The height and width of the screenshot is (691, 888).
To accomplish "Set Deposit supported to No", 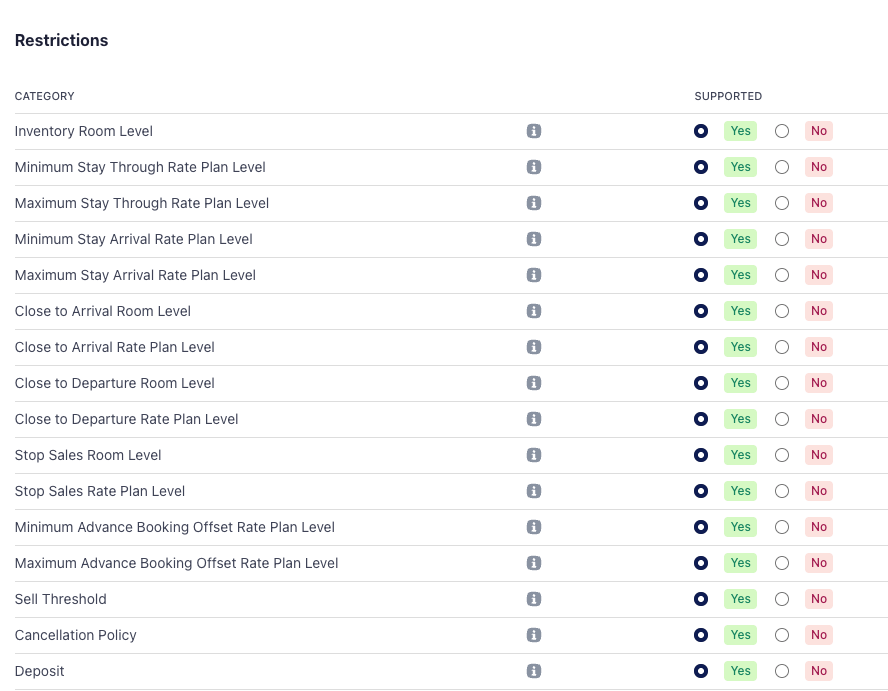I will click(x=782, y=671).
